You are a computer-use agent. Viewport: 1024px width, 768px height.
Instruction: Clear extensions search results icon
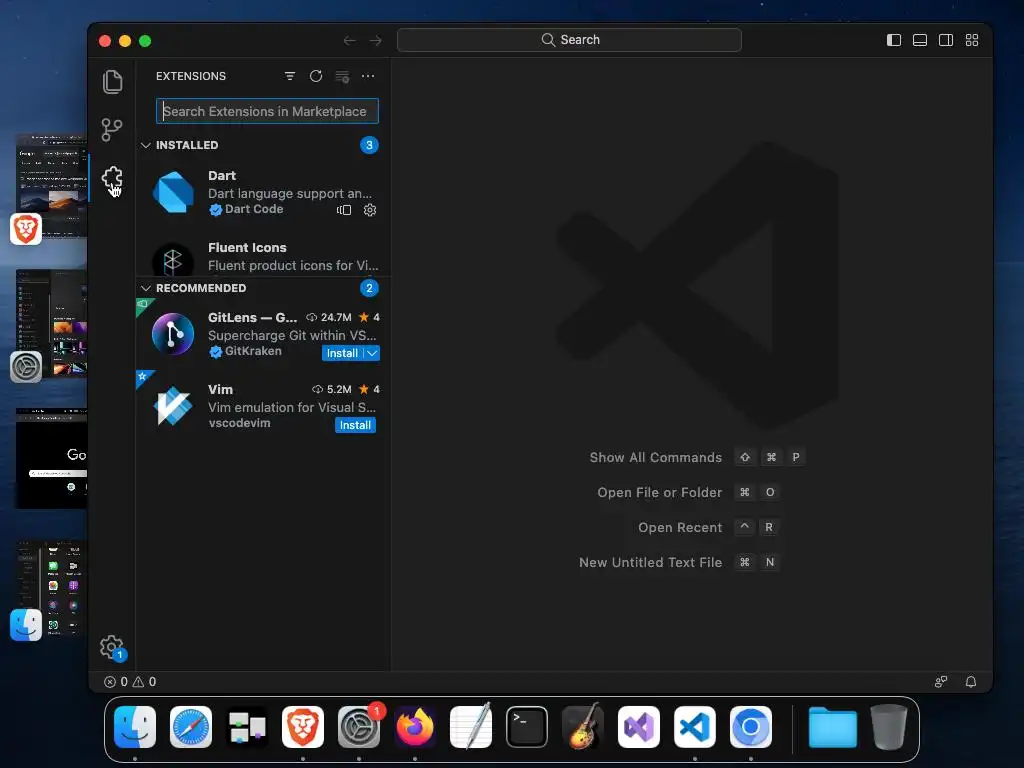click(342, 76)
